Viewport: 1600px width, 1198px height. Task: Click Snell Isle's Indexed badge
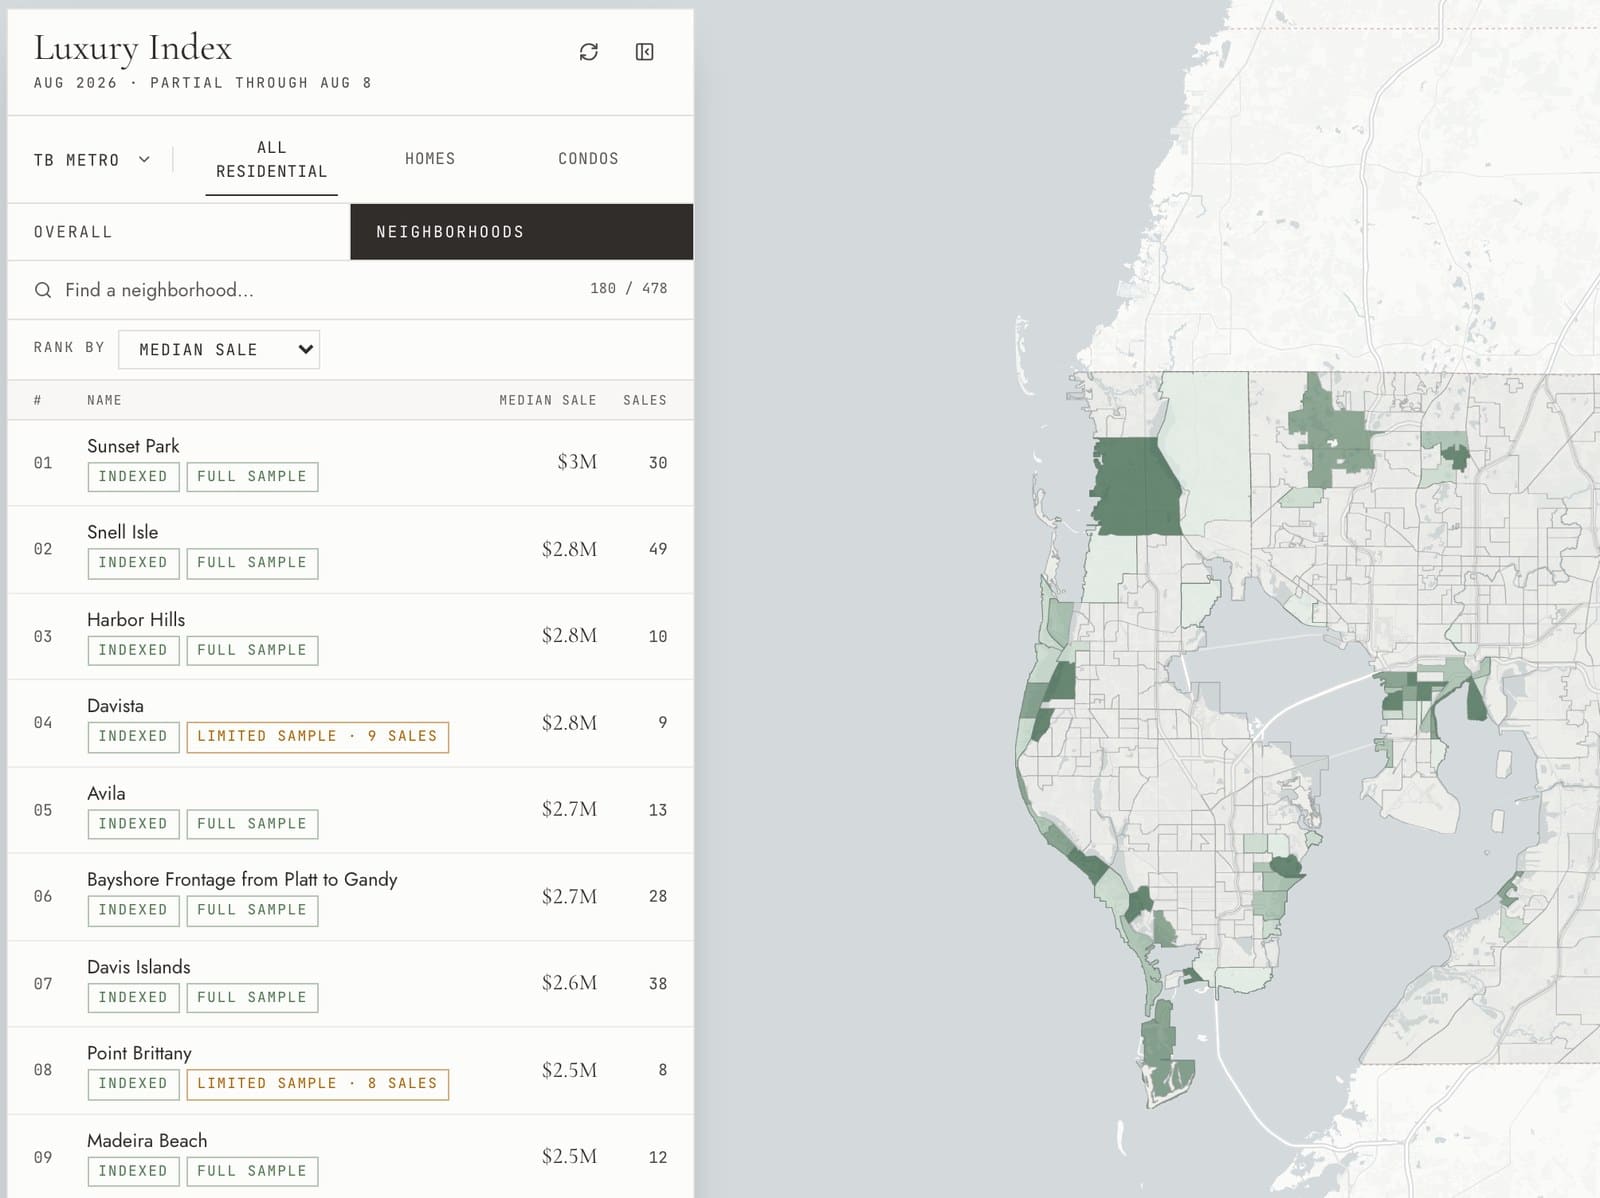coord(133,563)
